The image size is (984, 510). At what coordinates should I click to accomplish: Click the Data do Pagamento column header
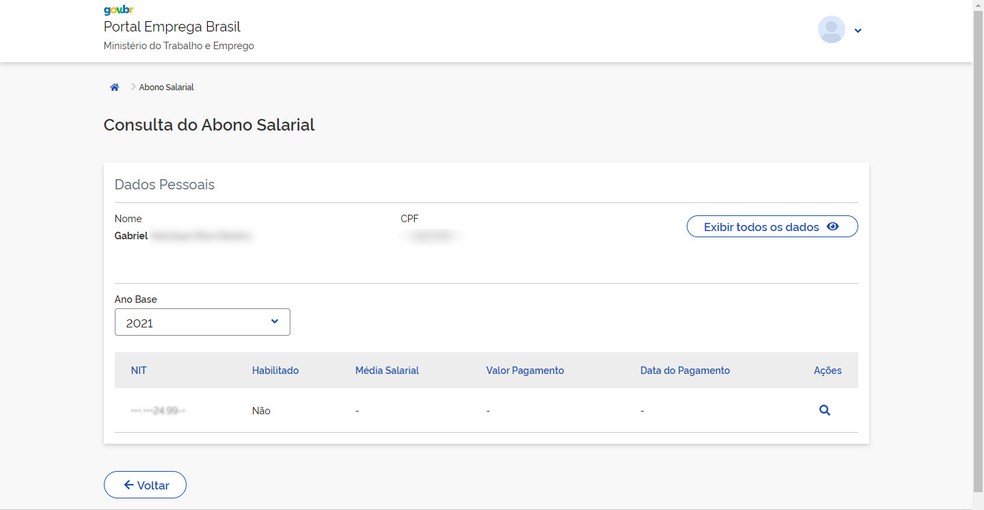[x=685, y=370]
